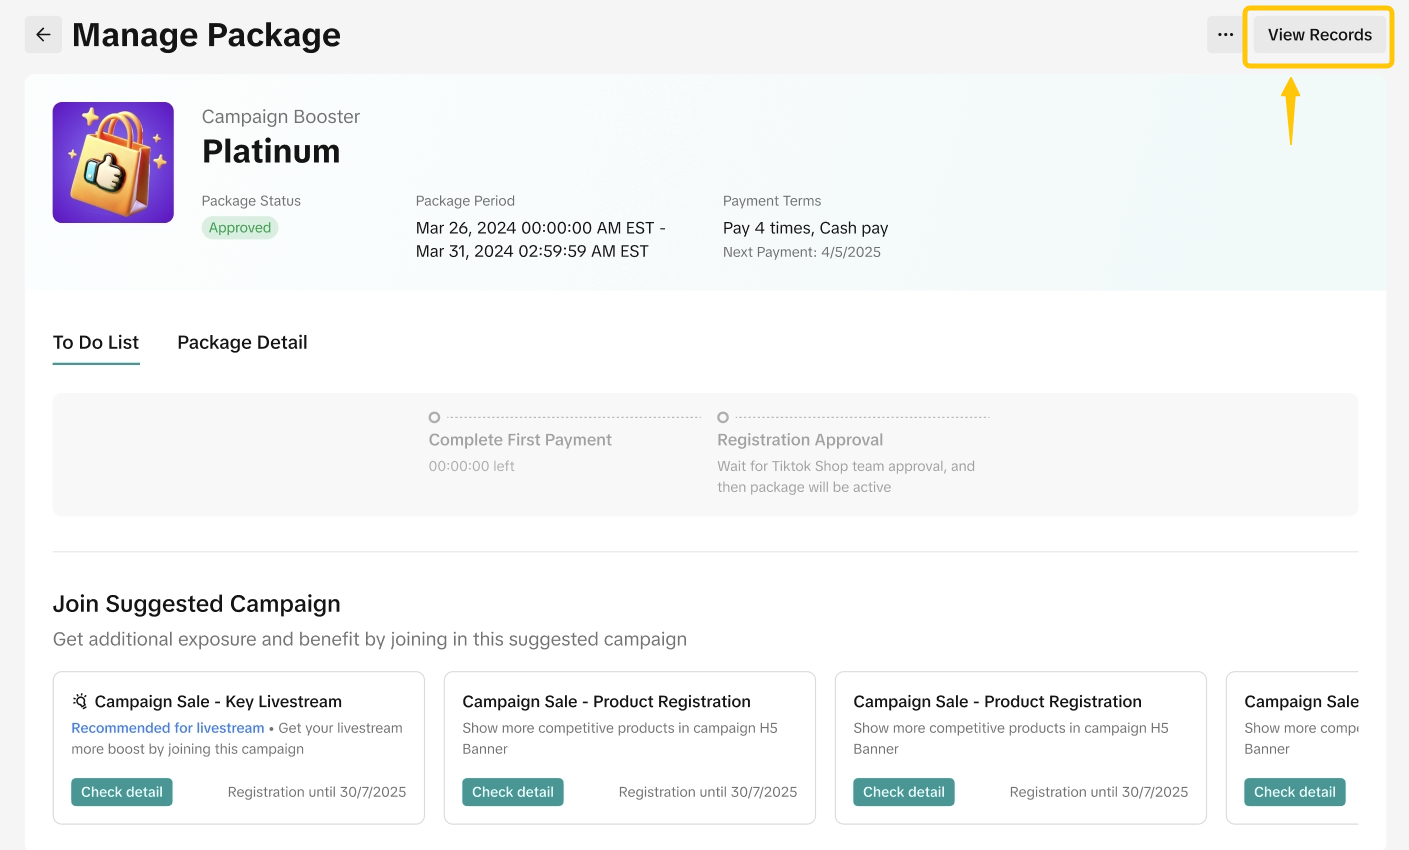Click the Registration Approval step circle
The image size is (1409, 850).
(723, 417)
